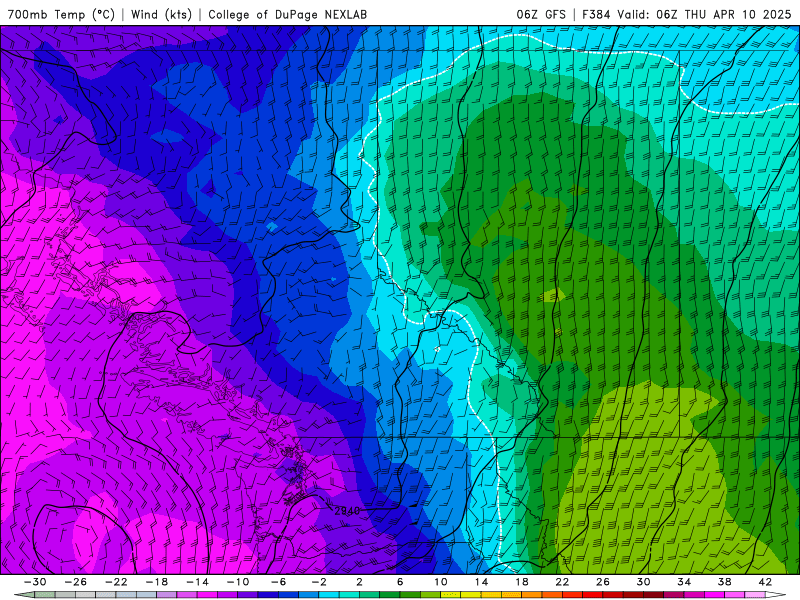Click the 34 temperature scale label
The height and width of the screenshot is (600, 800).
coord(684,582)
